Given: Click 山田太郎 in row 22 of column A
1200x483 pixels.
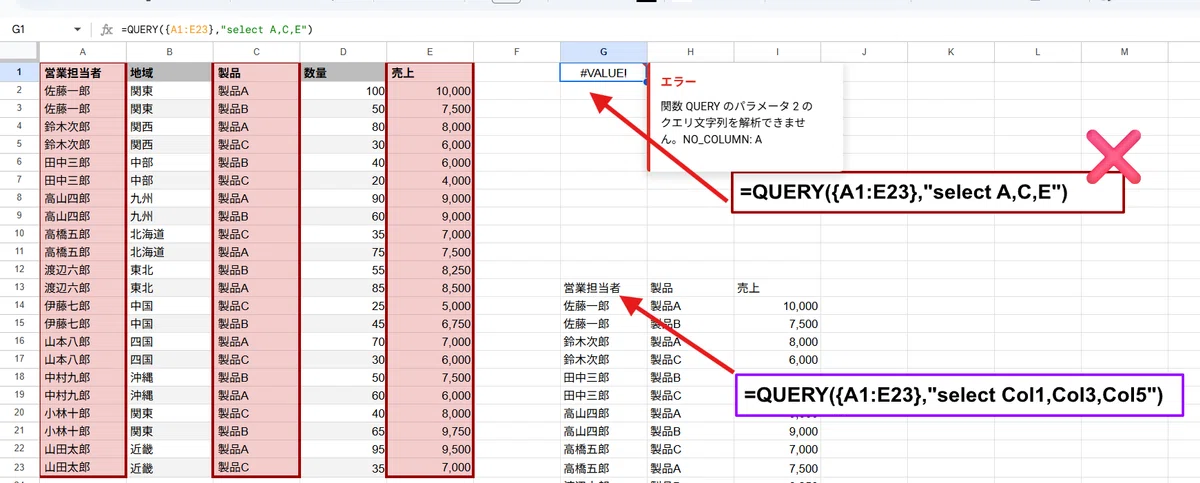Looking at the screenshot, I should [x=83, y=449].
